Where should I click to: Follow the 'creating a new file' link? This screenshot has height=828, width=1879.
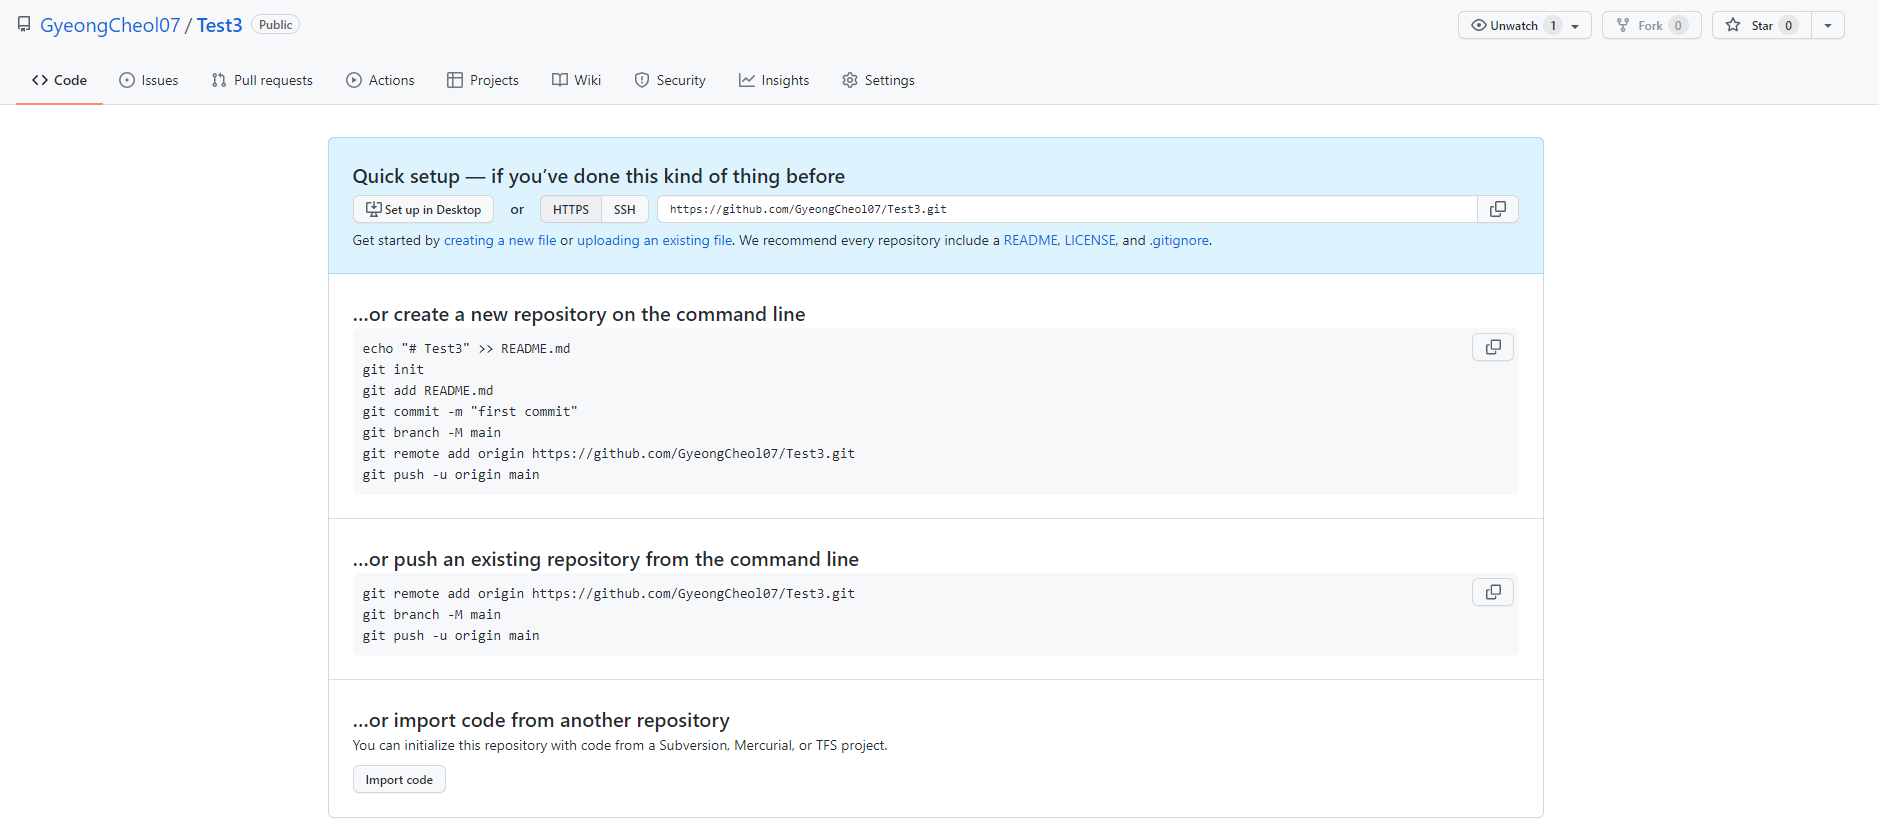click(500, 240)
